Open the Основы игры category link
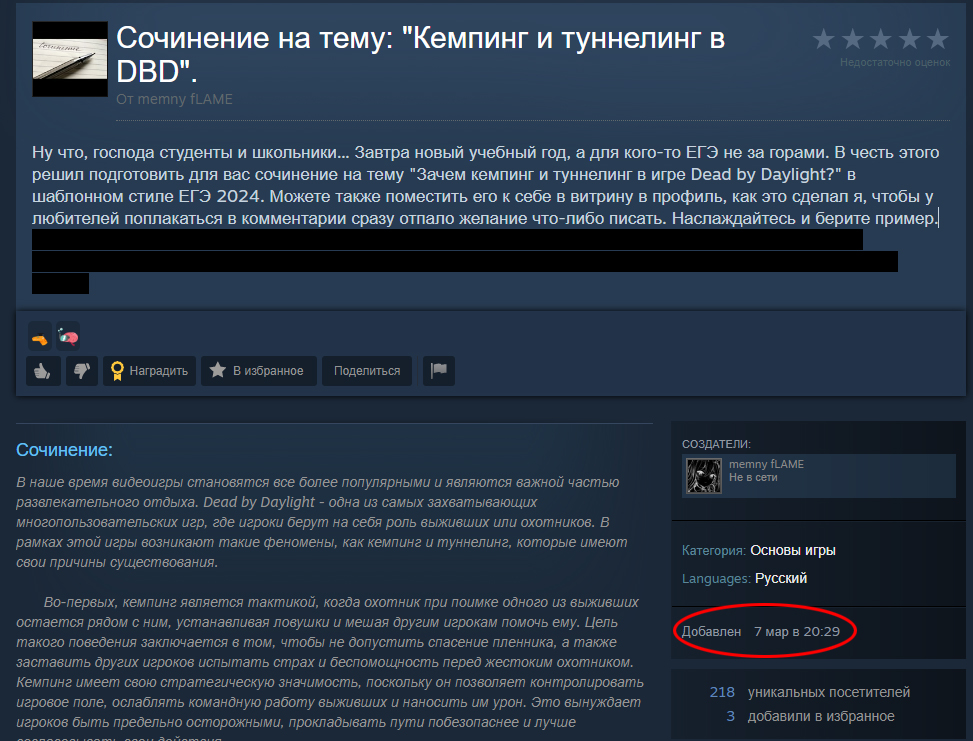The width and height of the screenshot is (973, 741). pos(792,550)
